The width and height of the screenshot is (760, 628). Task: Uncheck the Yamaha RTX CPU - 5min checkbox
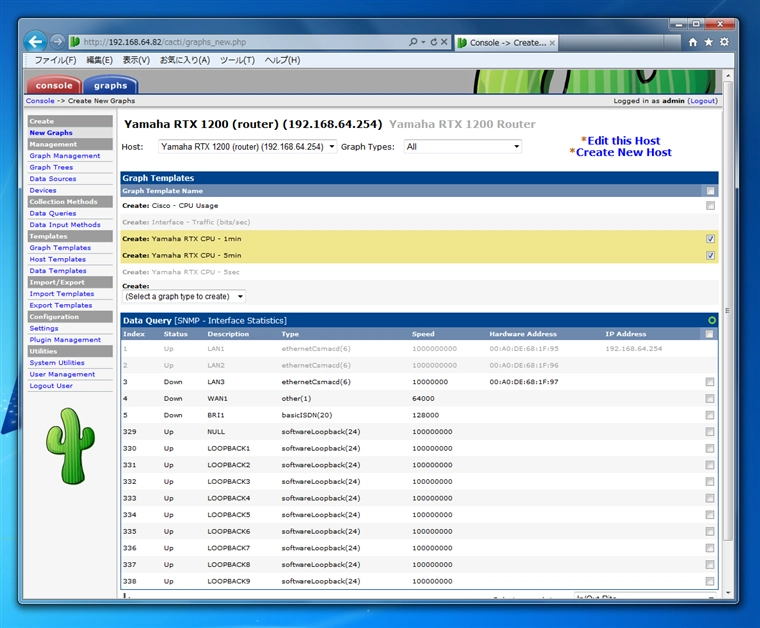[x=710, y=255]
